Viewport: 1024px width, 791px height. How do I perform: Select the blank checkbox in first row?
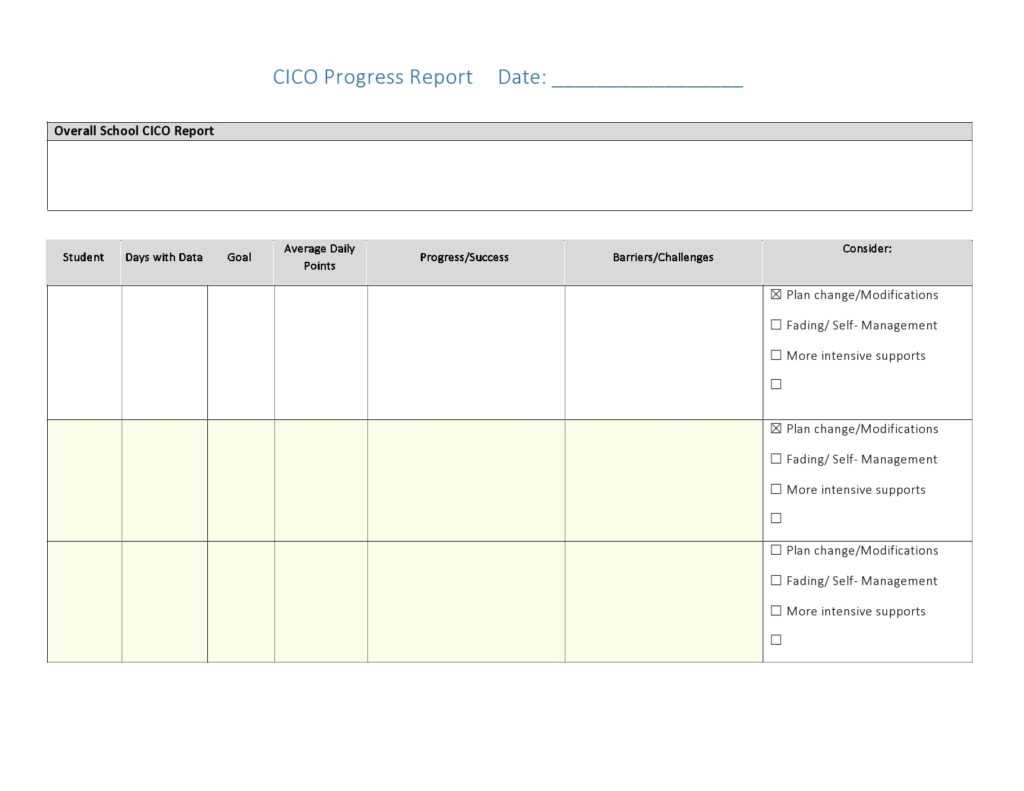coord(776,383)
